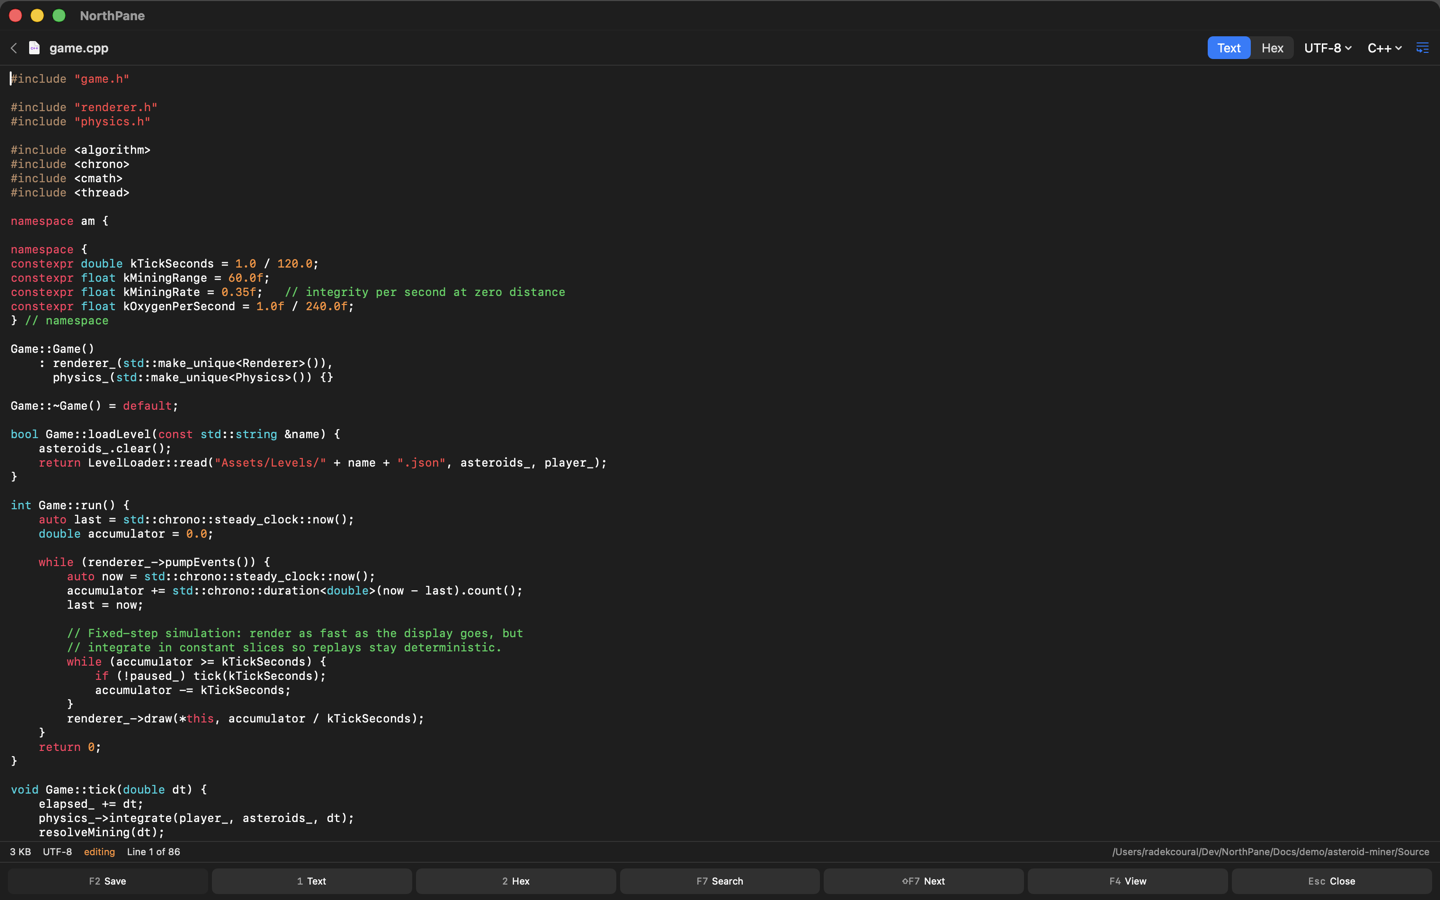This screenshot has width=1440, height=900.
Task: Click the while renderer_->pumpEvents() line
Action: (x=154, y=562)
